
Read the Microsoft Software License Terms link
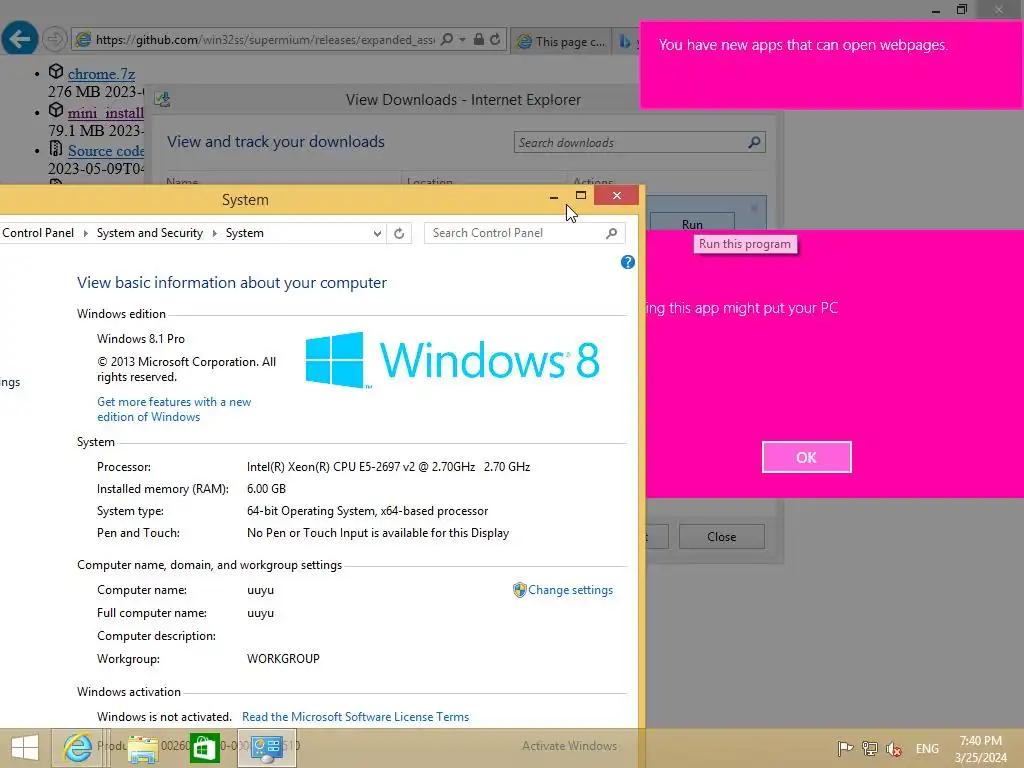(x=355, y=716)
